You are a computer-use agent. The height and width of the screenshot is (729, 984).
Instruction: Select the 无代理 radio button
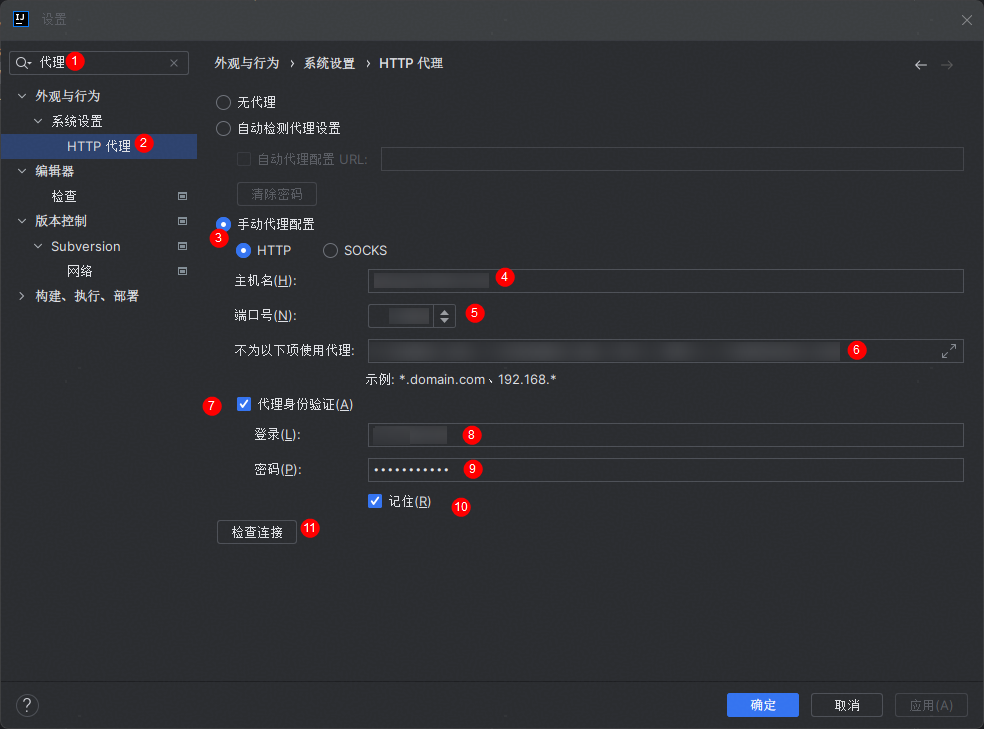(224, 102)
